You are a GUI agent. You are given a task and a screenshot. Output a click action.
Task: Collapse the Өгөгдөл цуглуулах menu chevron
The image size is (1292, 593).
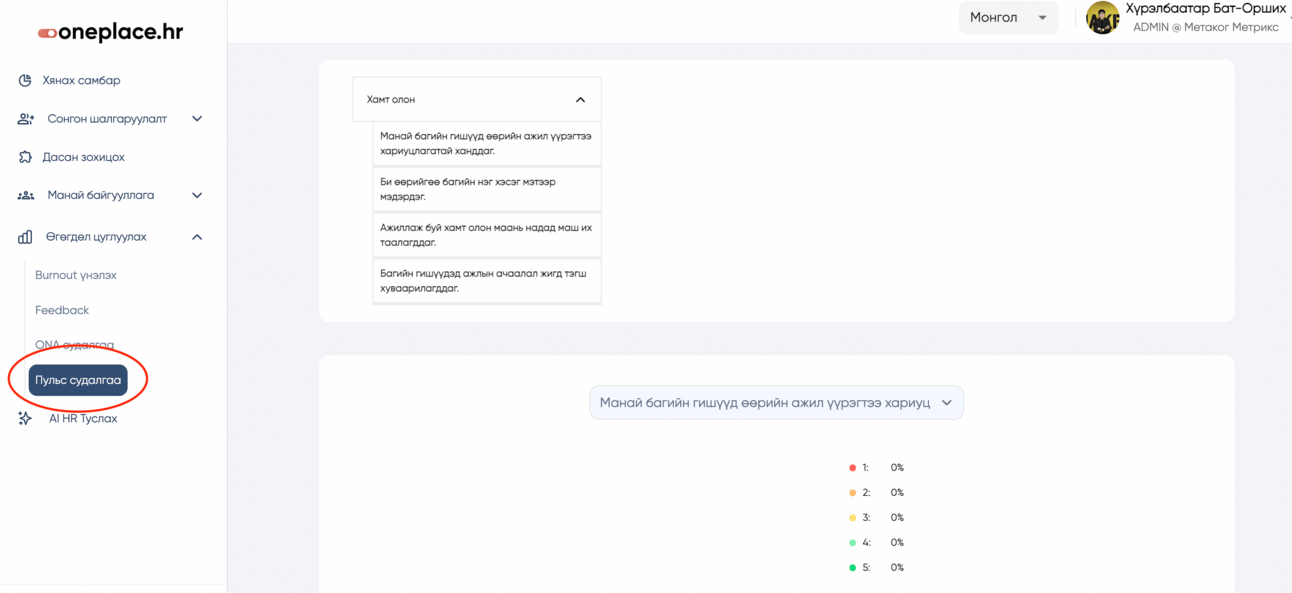[197, 237]
